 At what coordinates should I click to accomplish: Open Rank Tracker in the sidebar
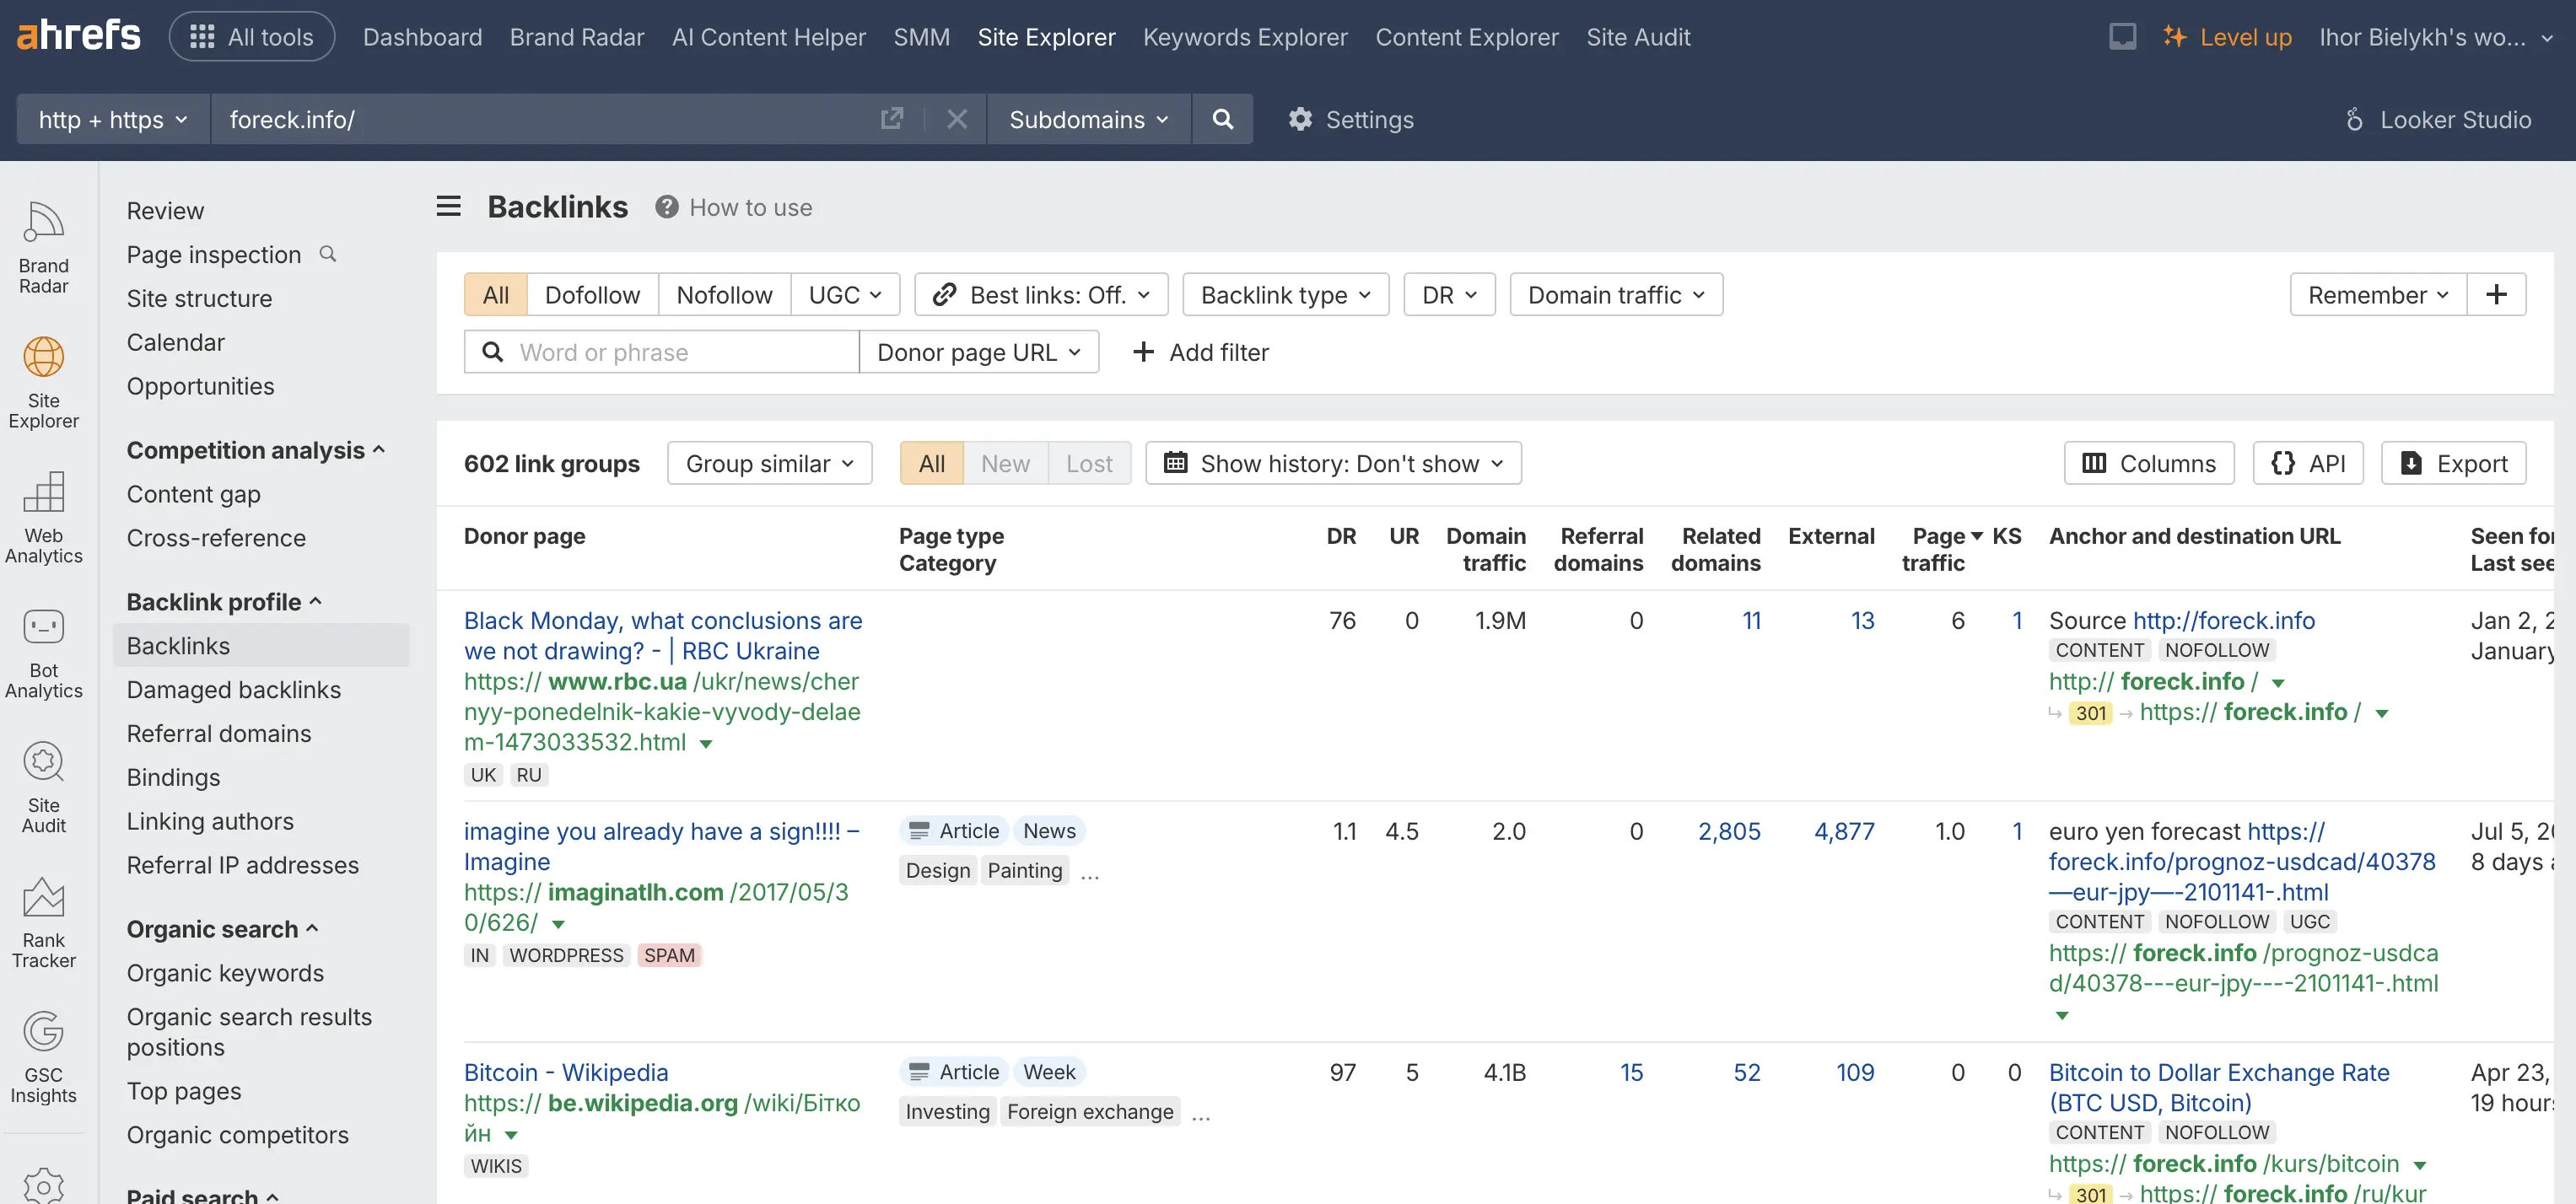pos(43,920)
